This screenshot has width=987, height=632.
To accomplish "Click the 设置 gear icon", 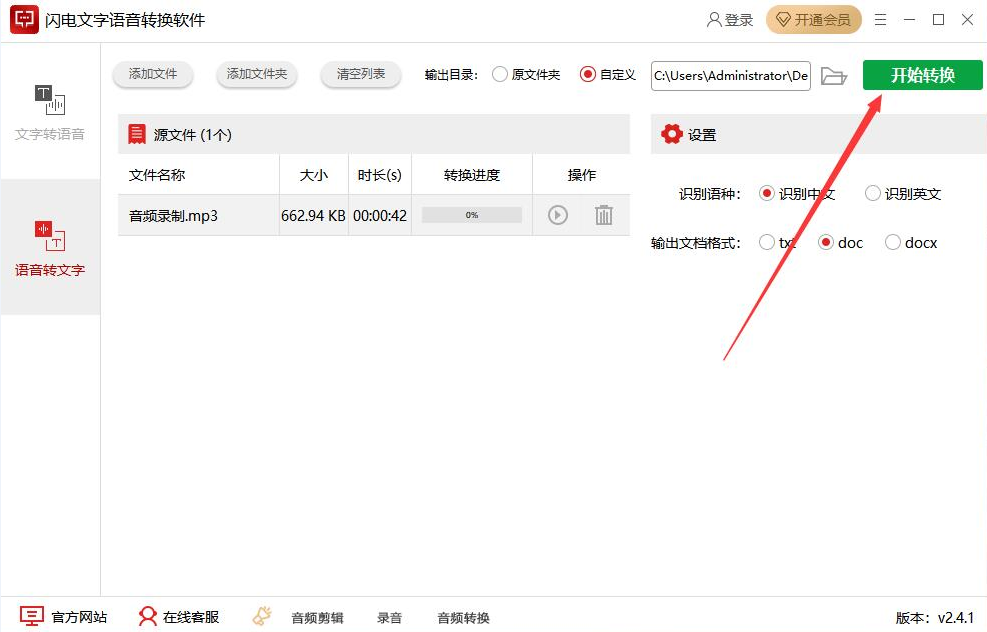I will 672,133.
